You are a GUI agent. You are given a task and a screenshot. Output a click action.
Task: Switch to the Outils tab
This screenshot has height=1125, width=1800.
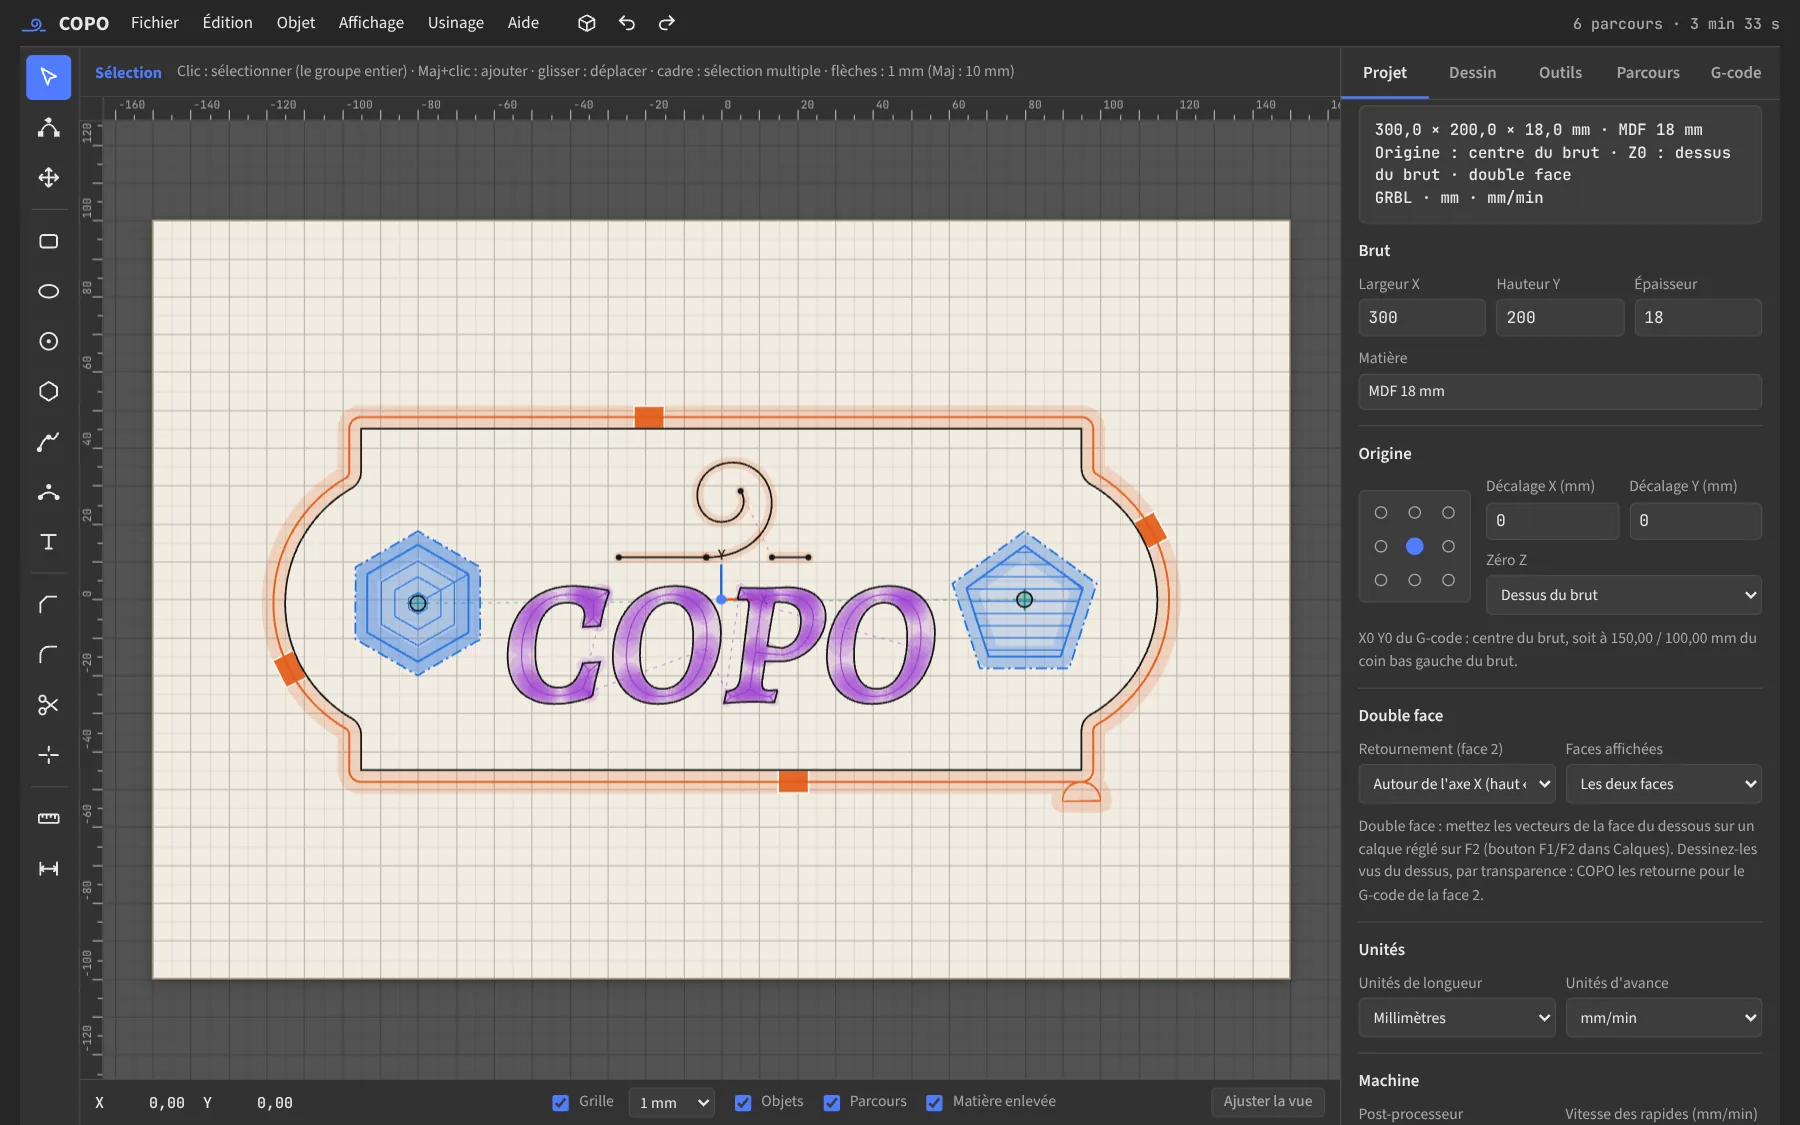pyautogui.click(x=1560, y=73)
